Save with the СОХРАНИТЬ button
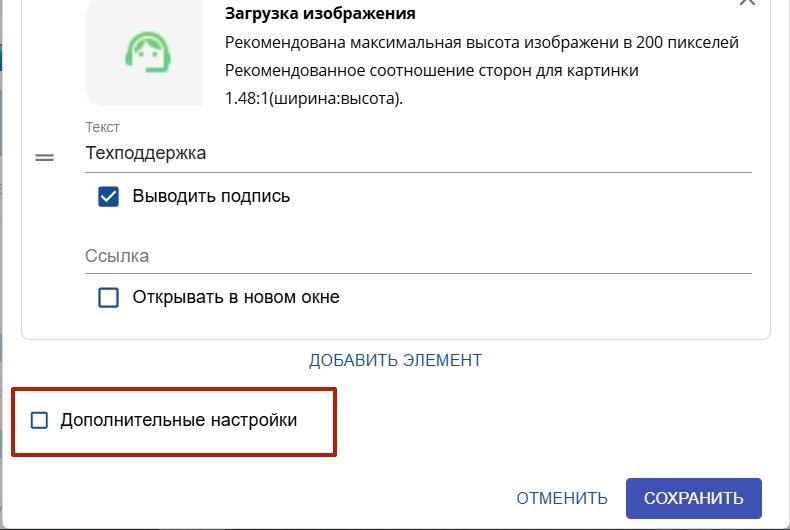790x530 pixels. click(x=694, y=498)
